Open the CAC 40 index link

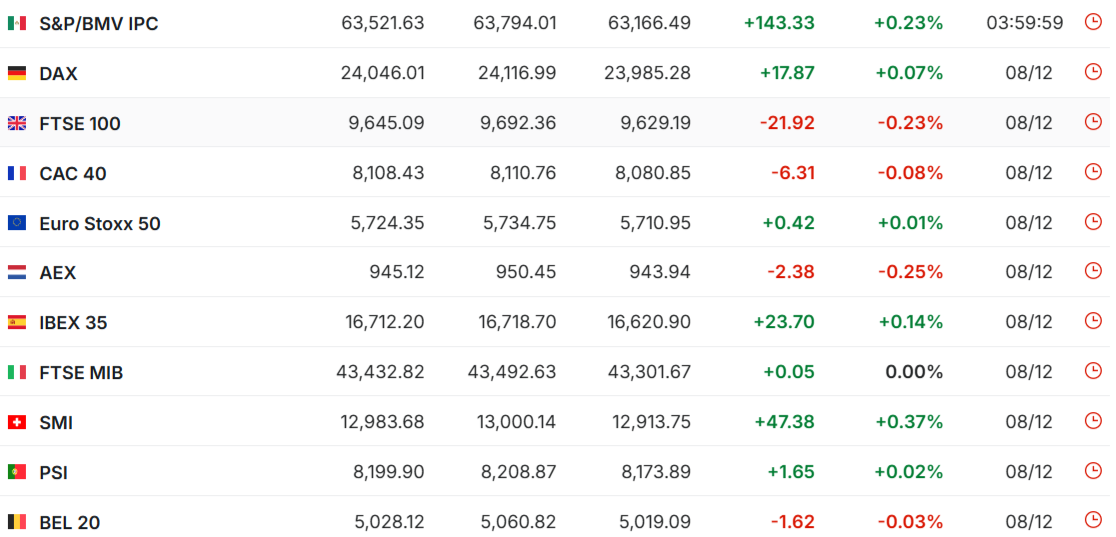click(73, 174)
